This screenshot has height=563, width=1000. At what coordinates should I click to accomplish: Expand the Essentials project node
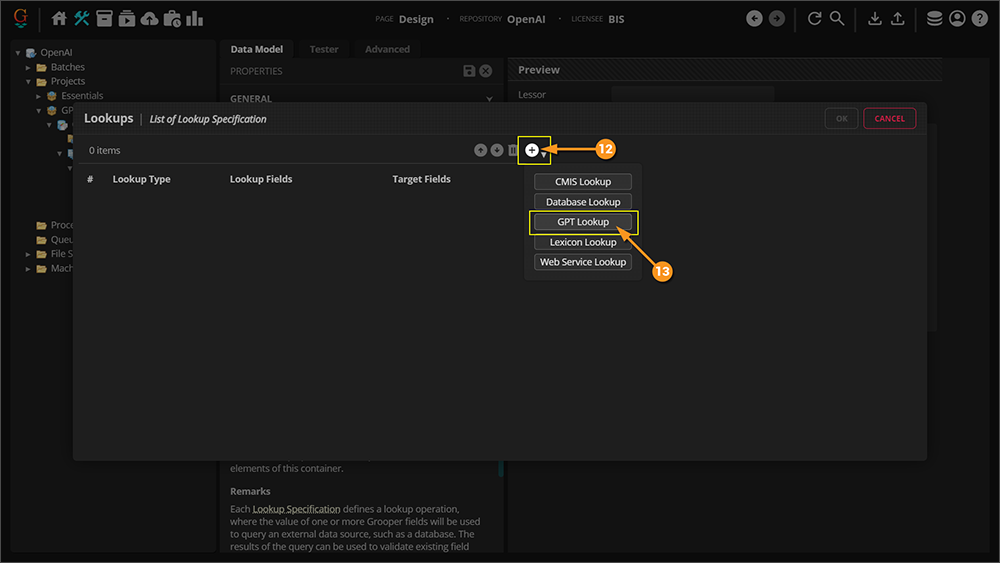tap(39, 96)
